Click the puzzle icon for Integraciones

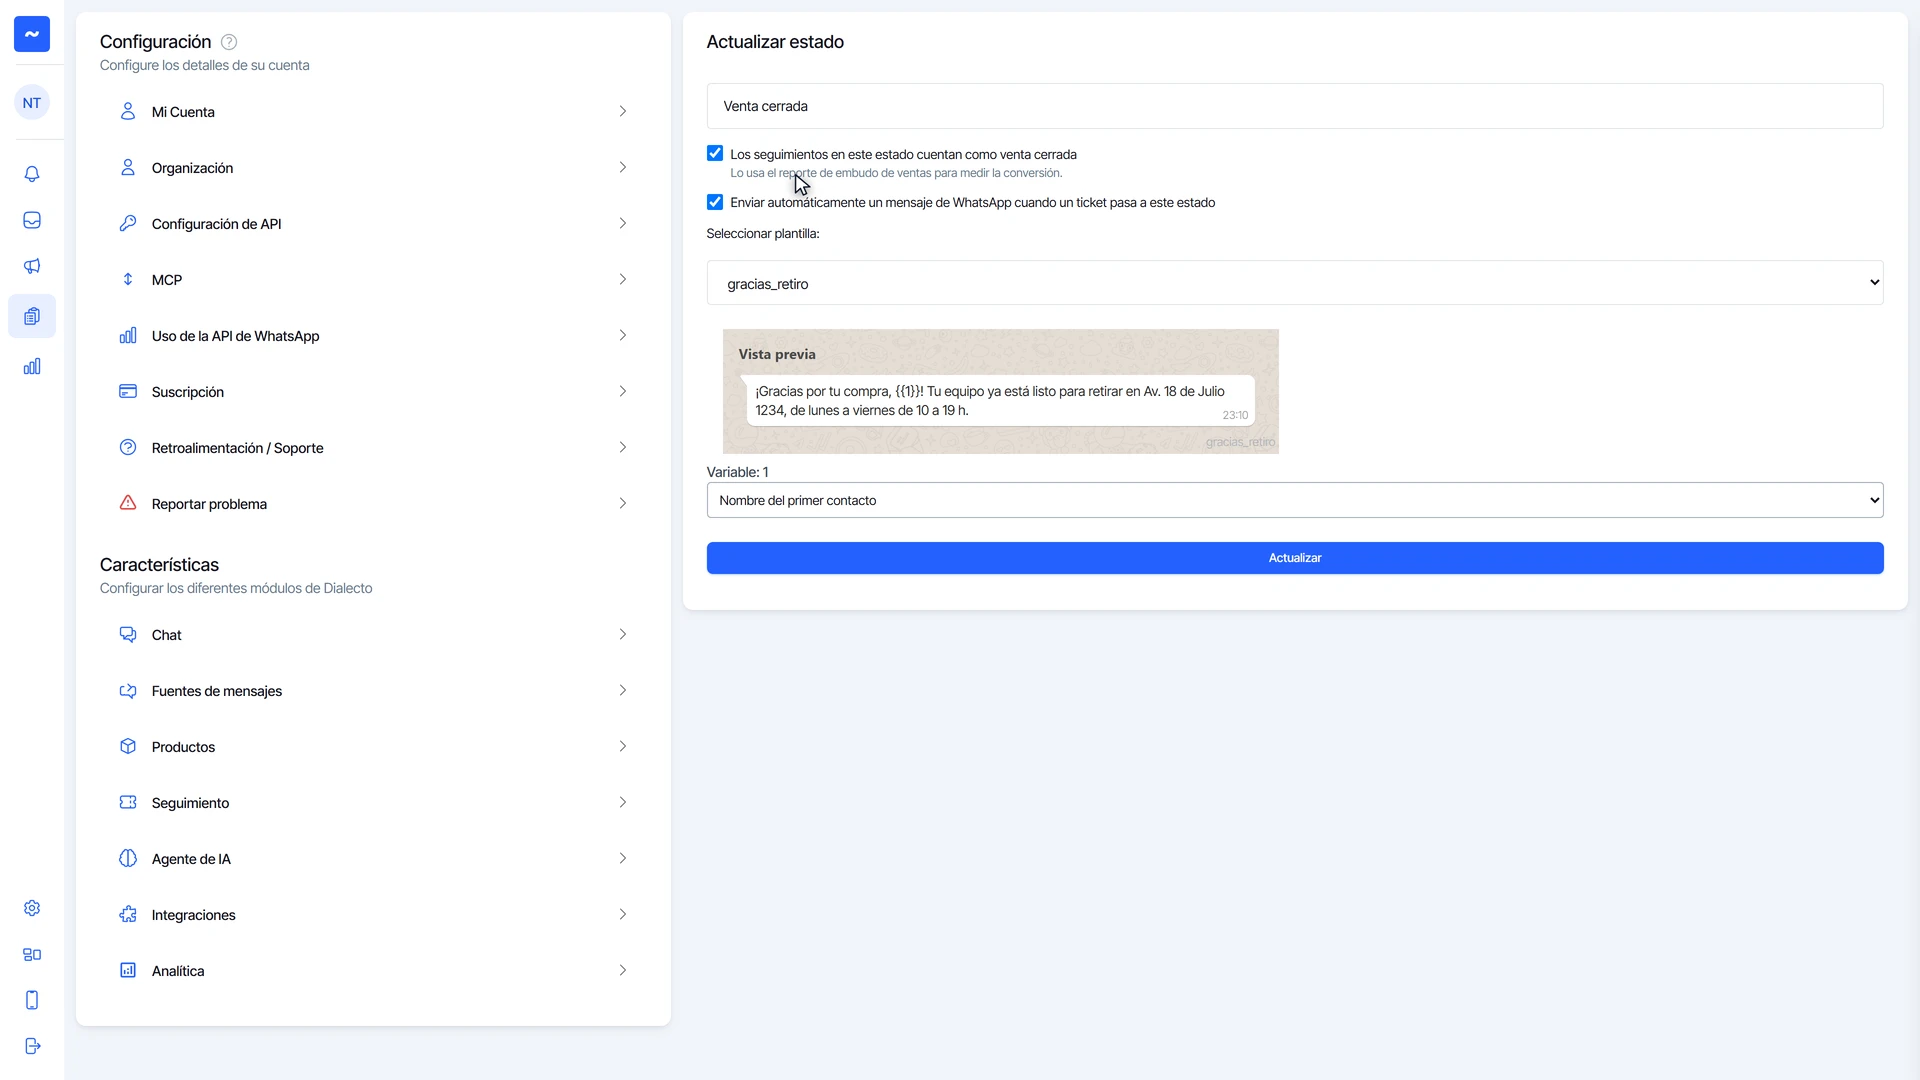(x=128, y=914)
